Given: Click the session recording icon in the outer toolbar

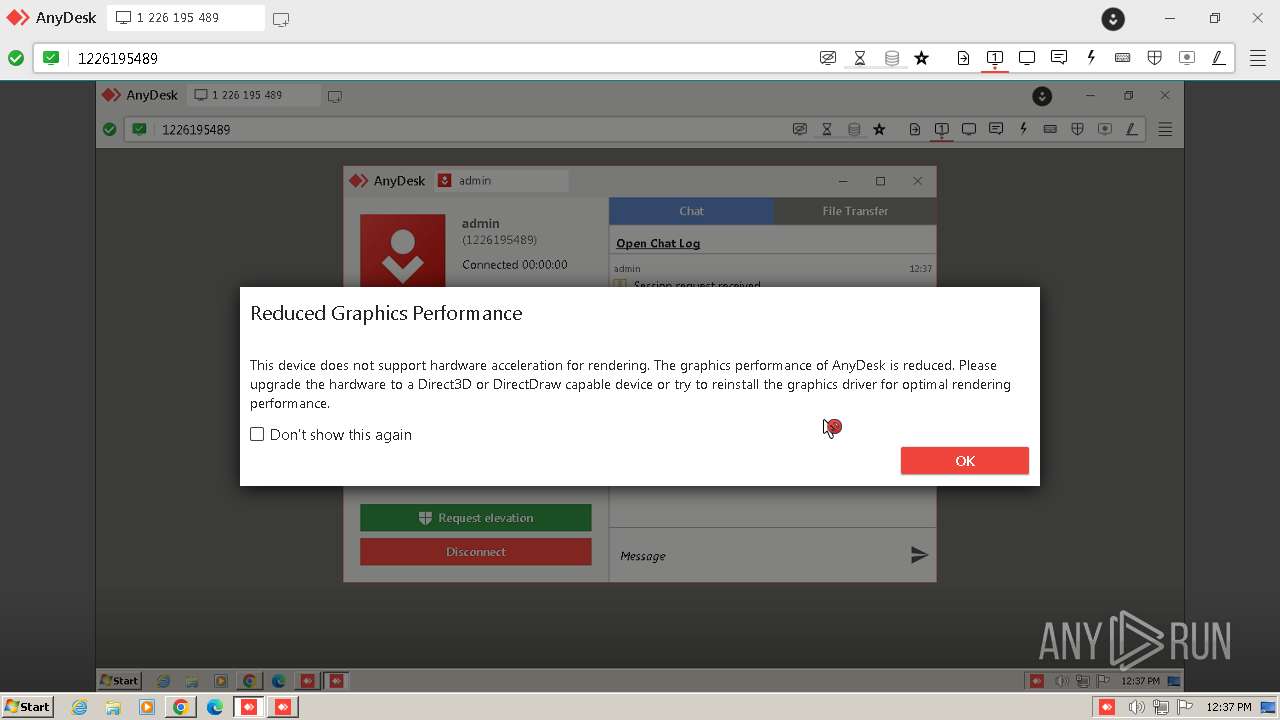Looking at the screenshot, I should (1187, 58).
